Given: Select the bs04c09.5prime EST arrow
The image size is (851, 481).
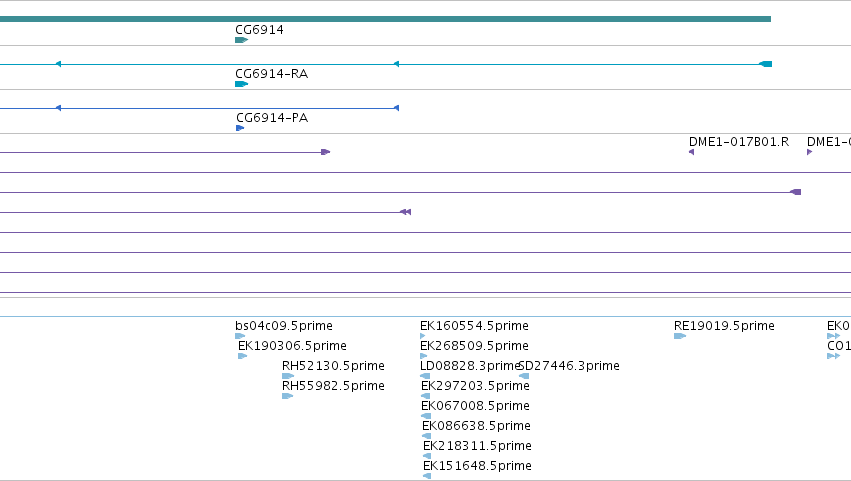Looking at the screenshot, I should [240, 336].
